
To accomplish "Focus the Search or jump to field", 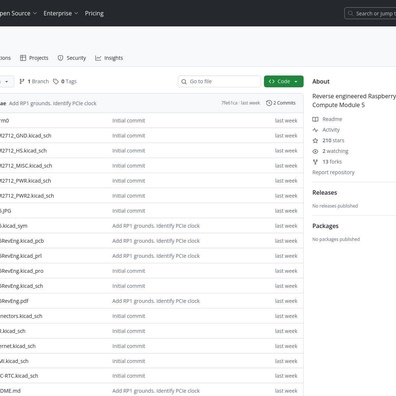I will coord(370,14).
